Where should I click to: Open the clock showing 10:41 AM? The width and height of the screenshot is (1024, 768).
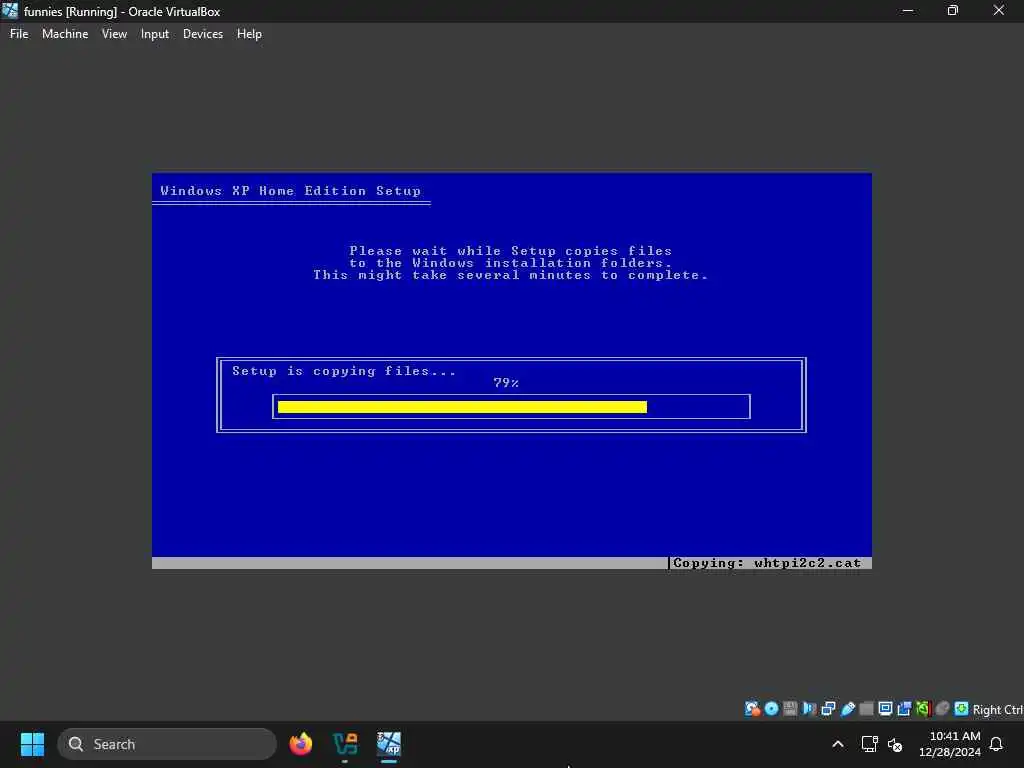[950, 744]
